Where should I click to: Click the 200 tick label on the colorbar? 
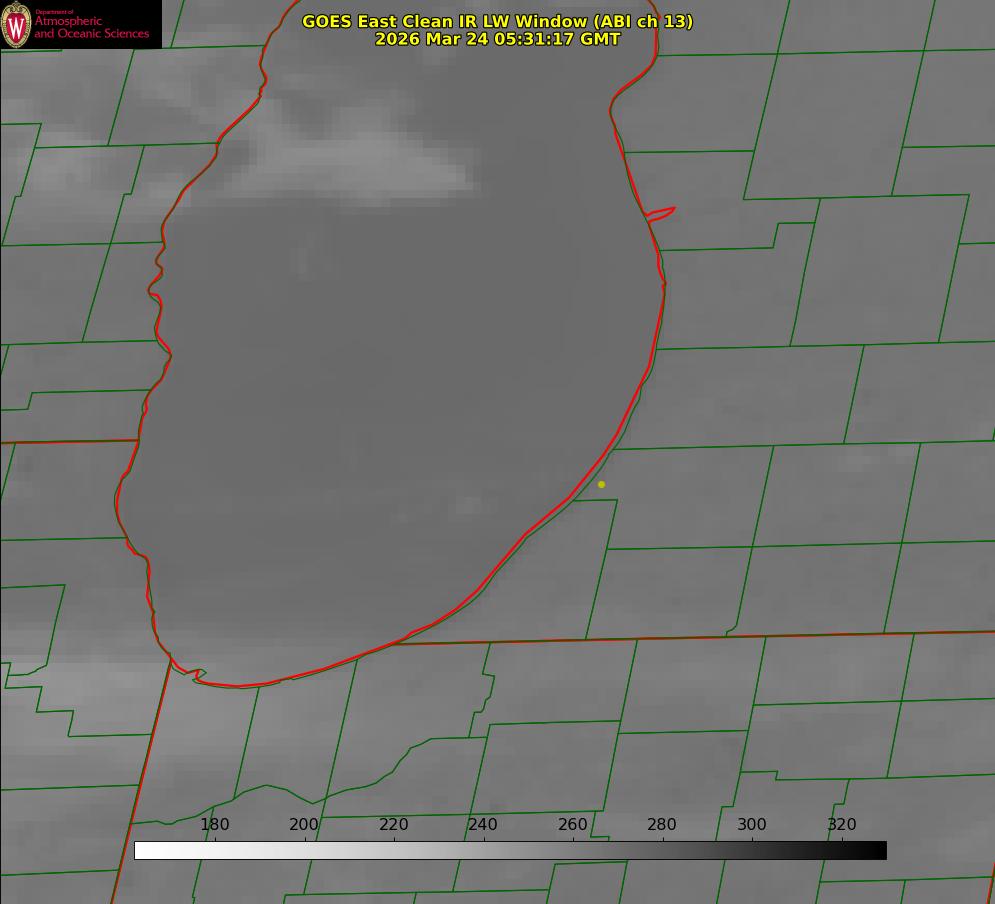[x=304, y=824]
